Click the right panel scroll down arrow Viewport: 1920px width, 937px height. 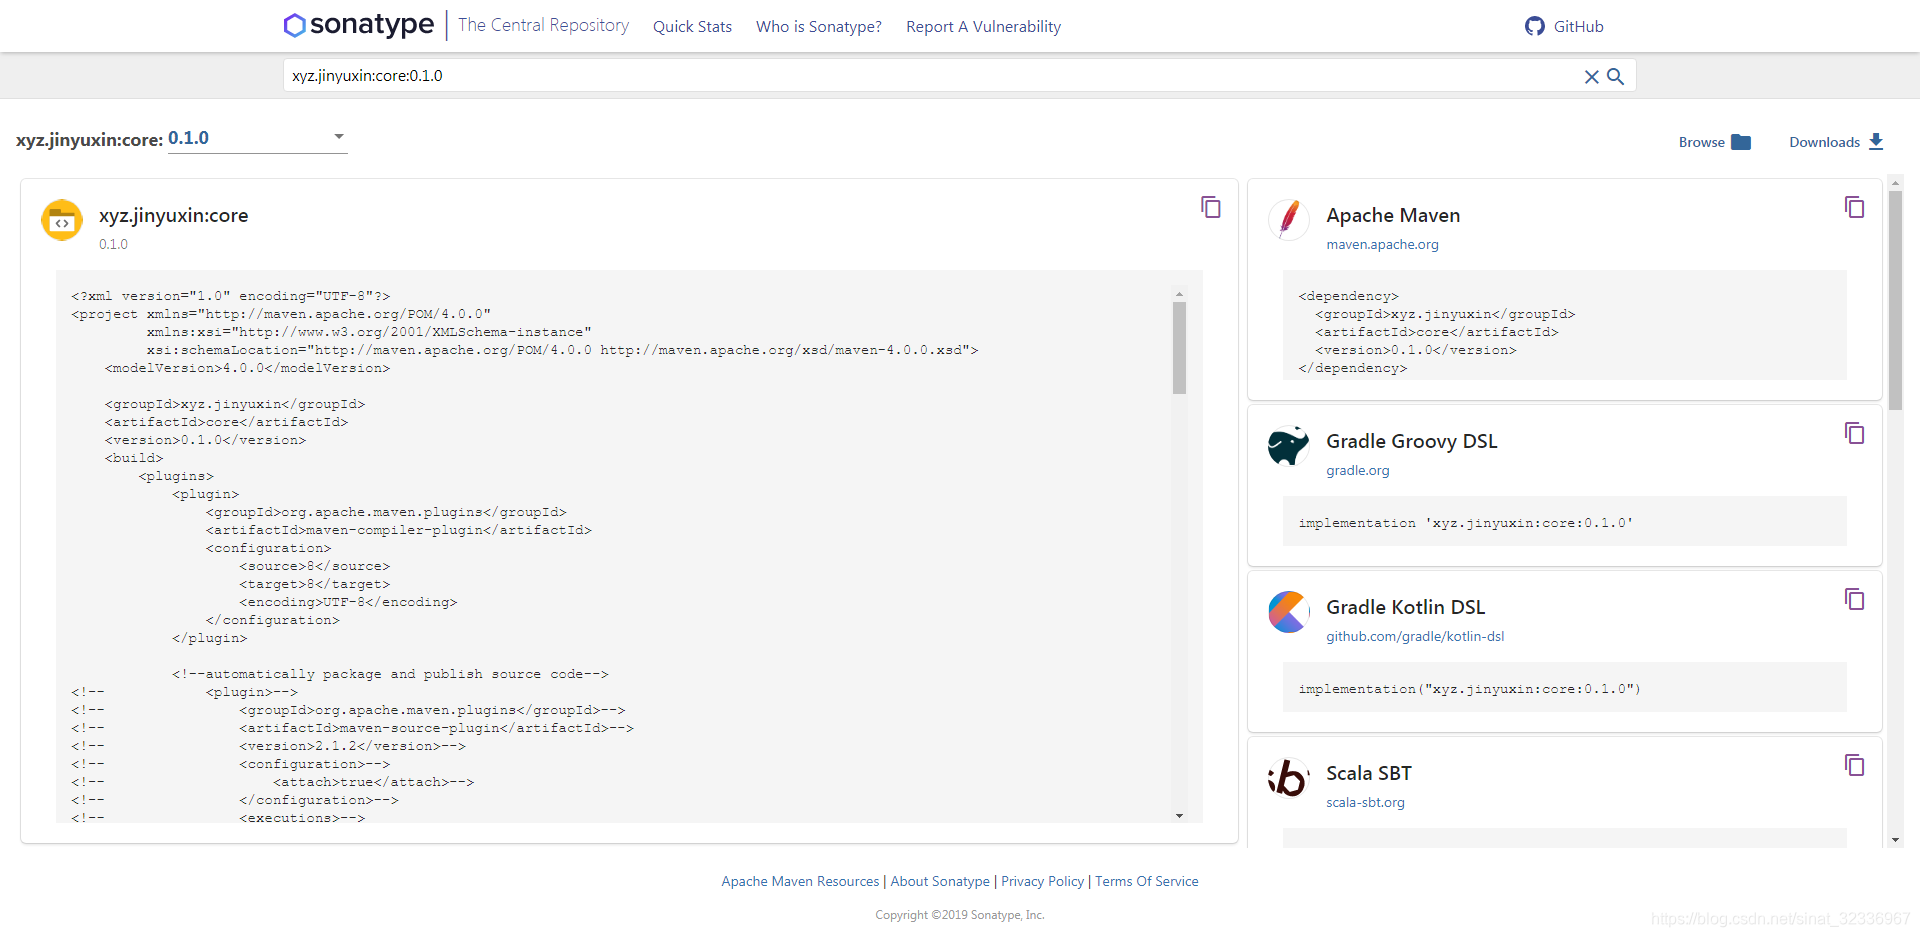click(1895, 840)
